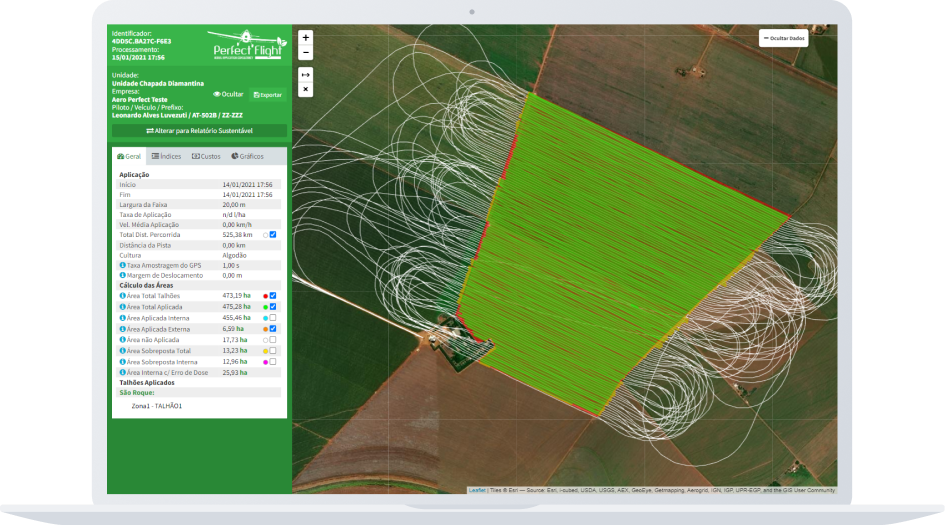Uncheck the Área Total Talhões checkbox
The width and height of the screenshot is (945, 525).
(273, 296)
